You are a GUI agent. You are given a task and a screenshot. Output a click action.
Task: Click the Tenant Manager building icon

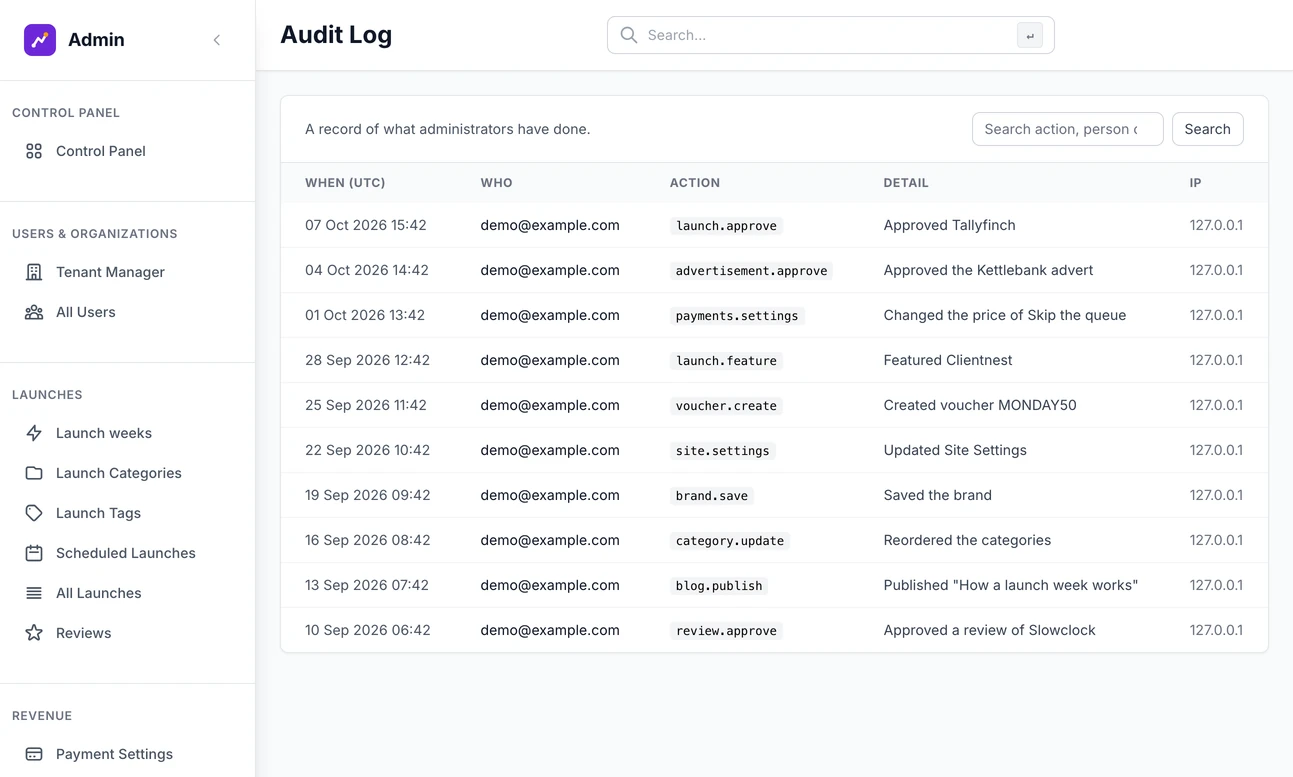point(34,272)
